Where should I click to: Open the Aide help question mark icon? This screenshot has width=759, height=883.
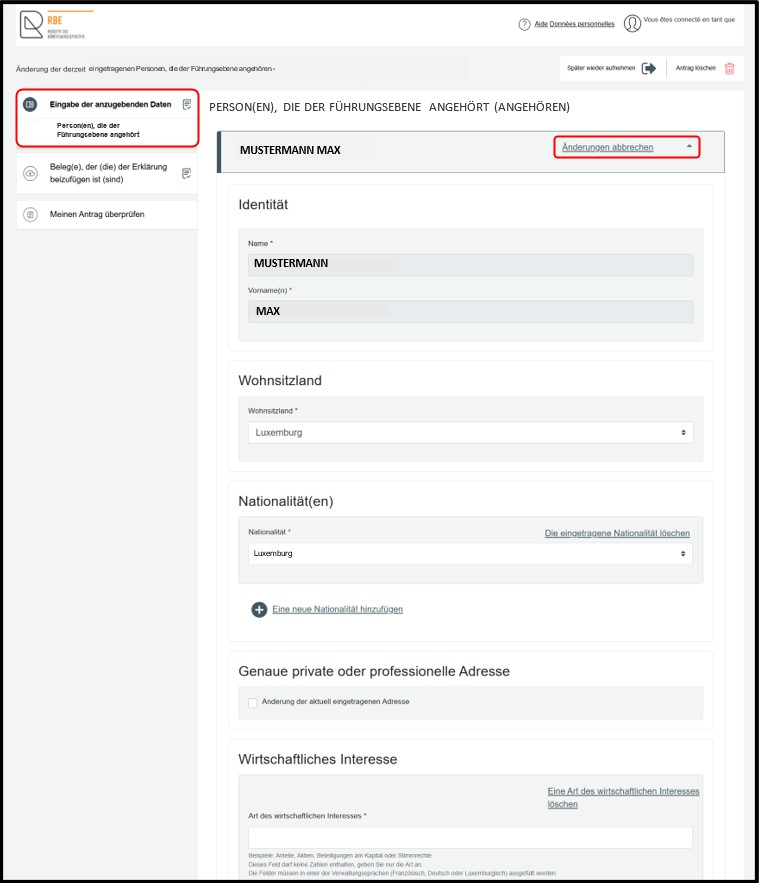tap(524, 24)
